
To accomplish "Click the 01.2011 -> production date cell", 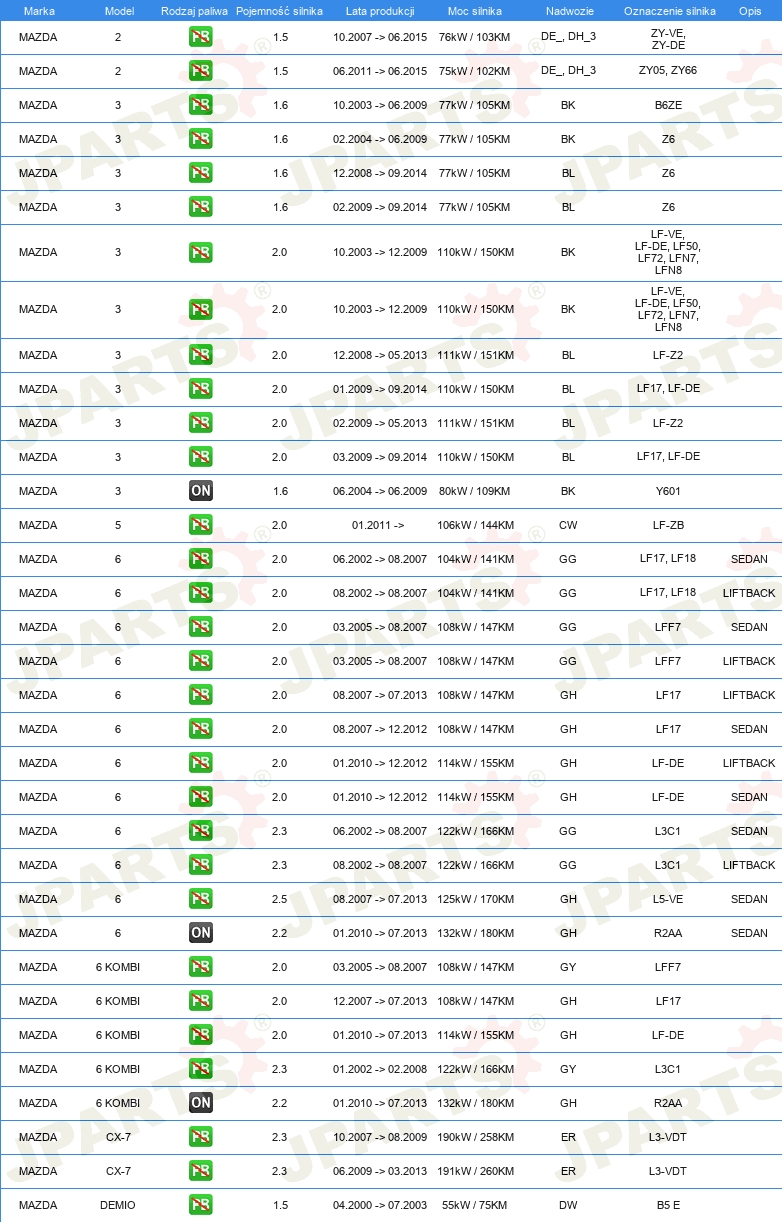I will click(380, 526).
